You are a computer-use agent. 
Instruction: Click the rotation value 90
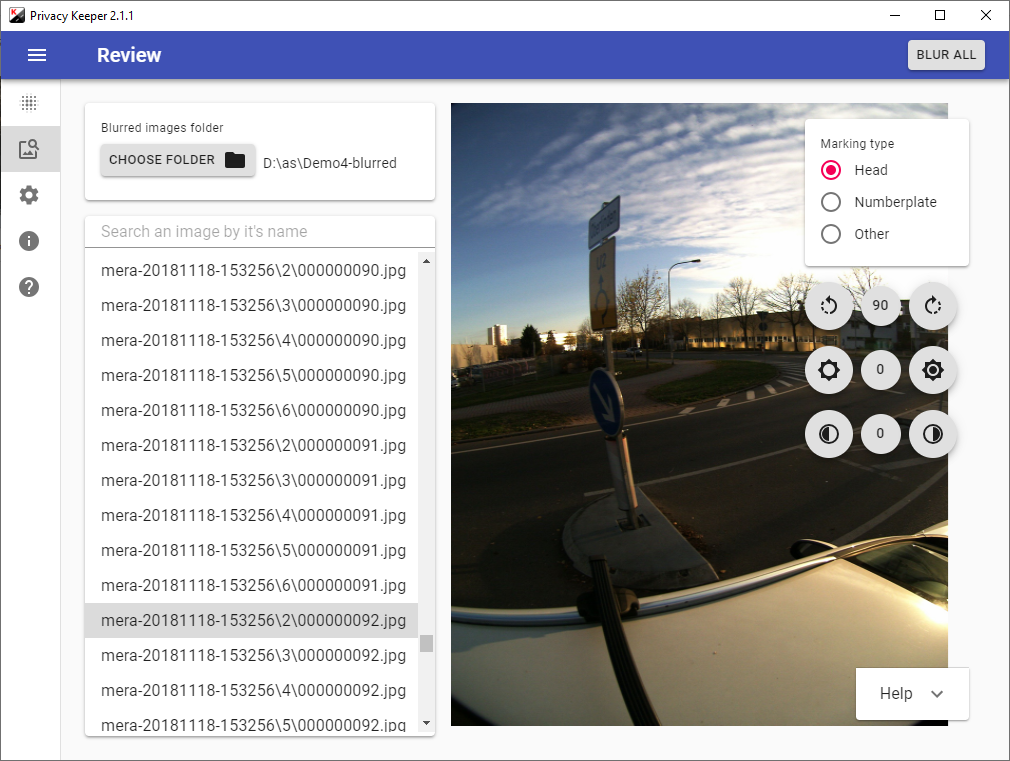[x=881, y=305]
